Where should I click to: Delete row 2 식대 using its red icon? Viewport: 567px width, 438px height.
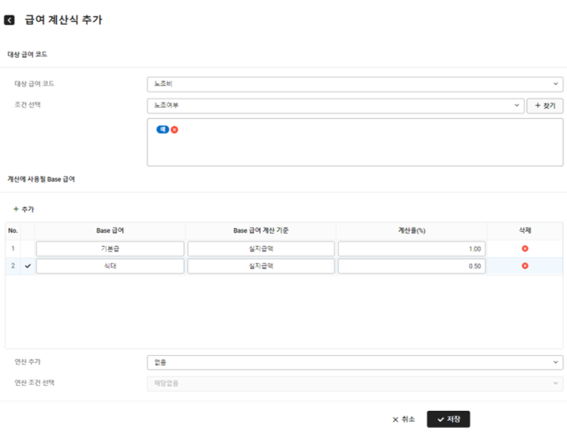click(525, 266)
